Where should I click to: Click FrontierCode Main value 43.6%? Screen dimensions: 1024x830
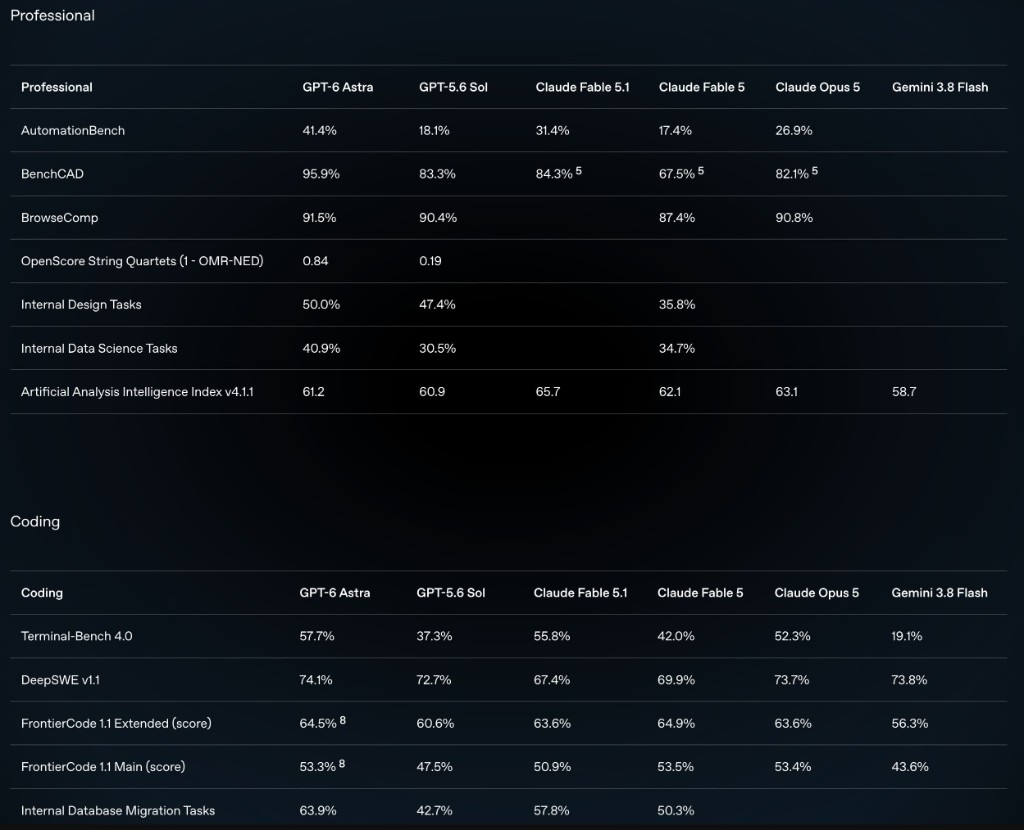(x=910, y=767)
